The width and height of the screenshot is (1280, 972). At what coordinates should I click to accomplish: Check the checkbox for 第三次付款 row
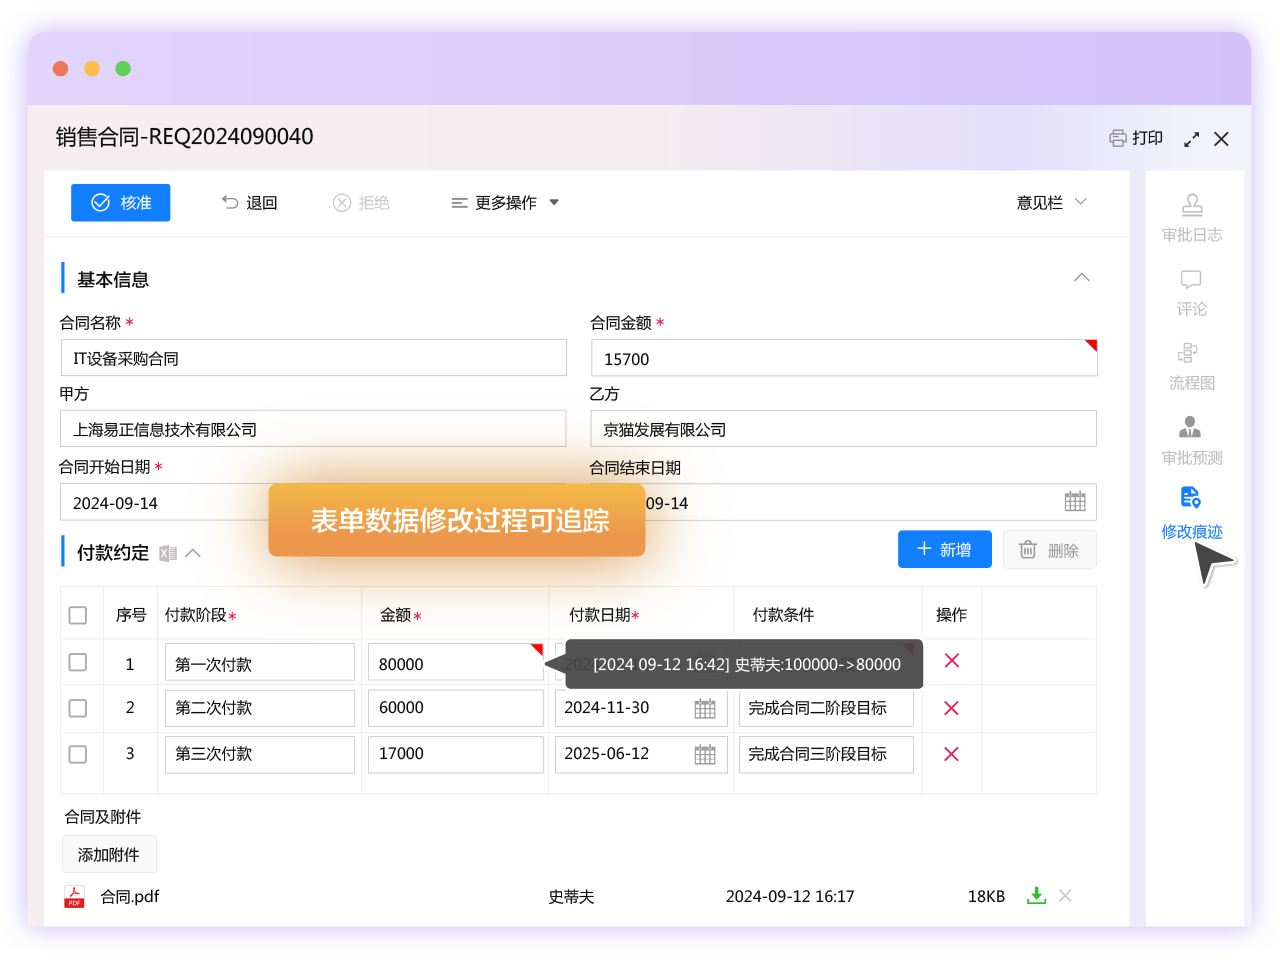tap(79, 754)
